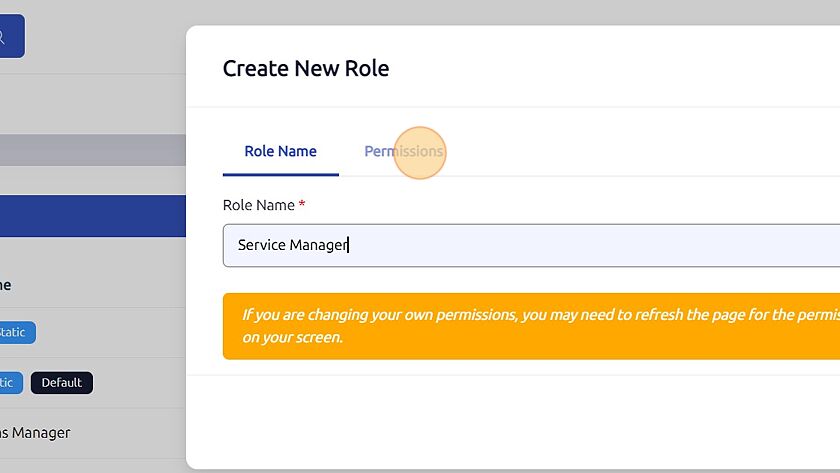Click the gray sidebar row behind the dialog
Screen dimensions: 840x473
pyautogui.click(x=93, y=150)
